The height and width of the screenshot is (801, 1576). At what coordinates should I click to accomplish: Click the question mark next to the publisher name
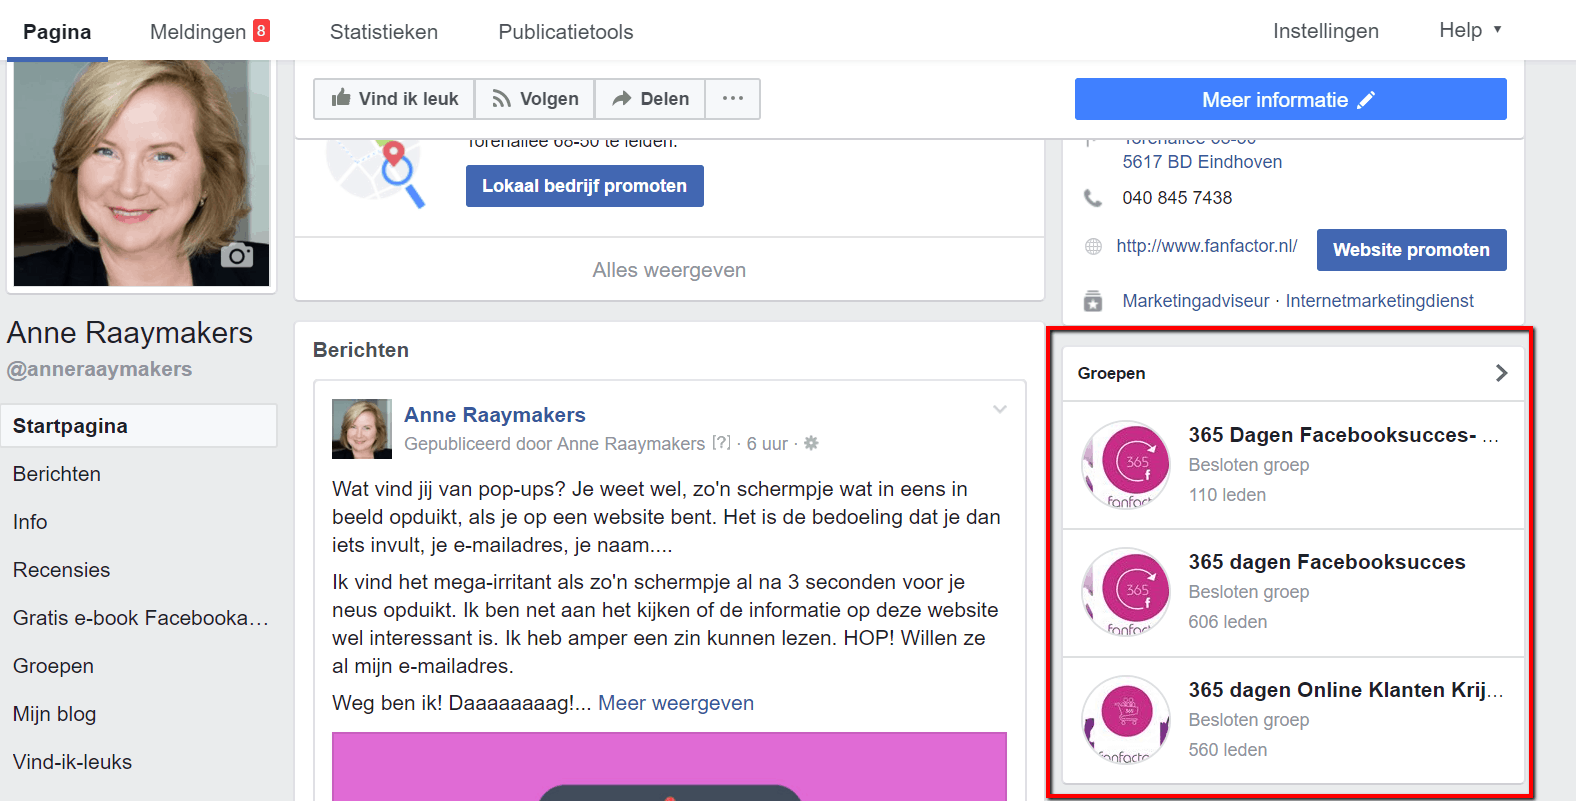tap(721, 442)
